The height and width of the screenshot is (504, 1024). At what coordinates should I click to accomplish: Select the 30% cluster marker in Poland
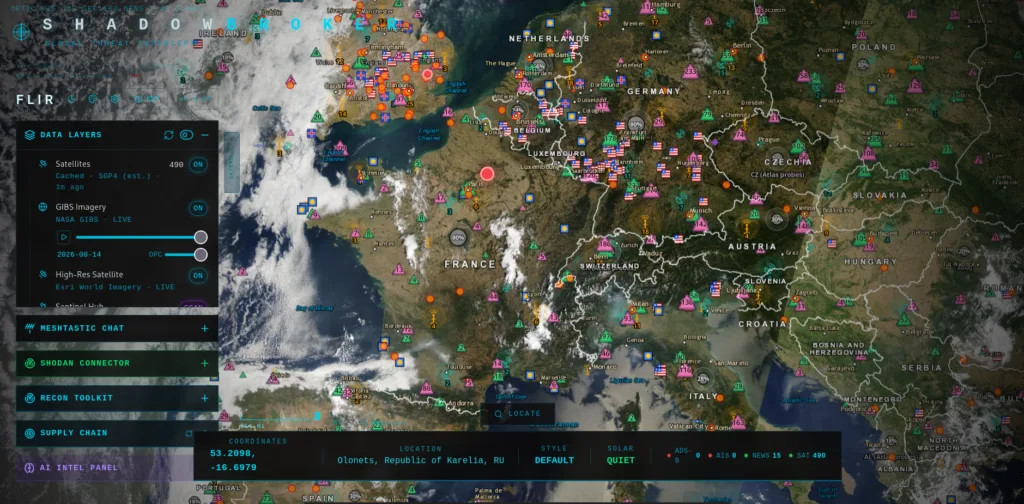pyautogui.click(x=862, y=65)
